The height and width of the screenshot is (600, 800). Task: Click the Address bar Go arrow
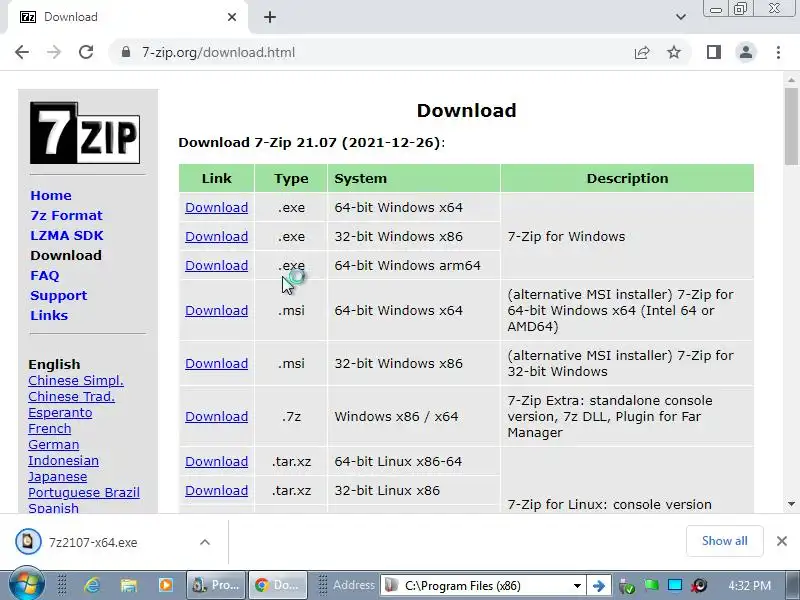[598, 585]
